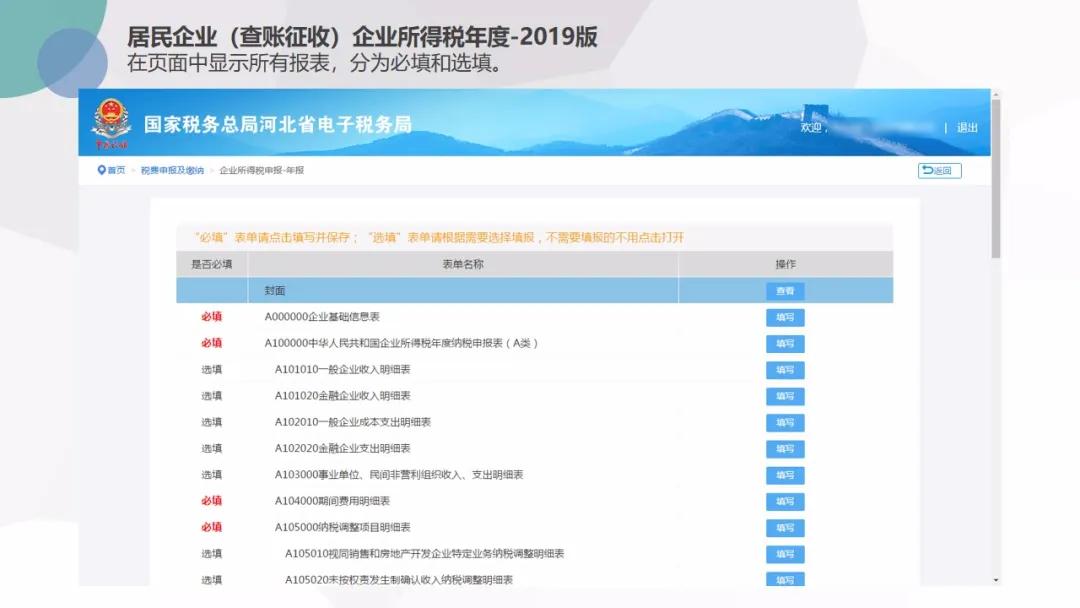Screen dimensions: 1080x608
Task: Click 填写 for A101020金融企业收入明细表
Action: point(785,396)
